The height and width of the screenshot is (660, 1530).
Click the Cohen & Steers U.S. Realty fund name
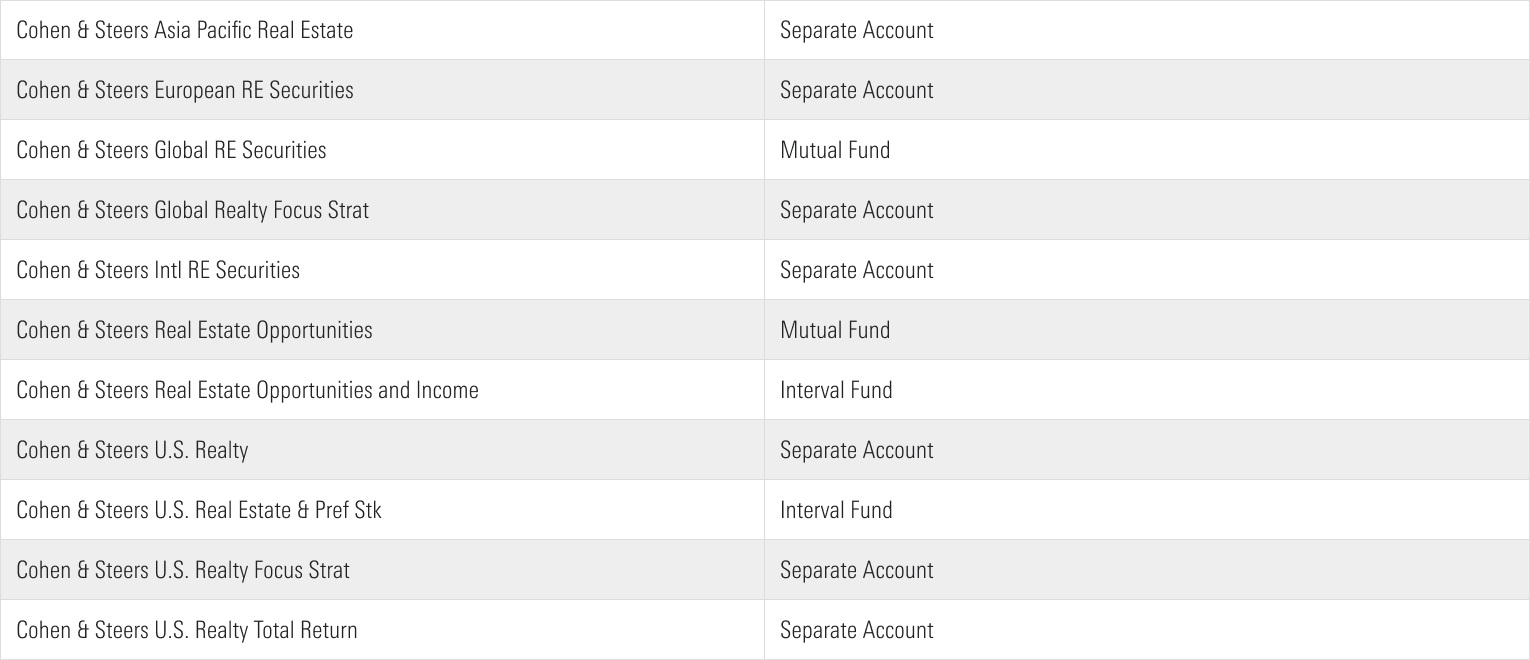tap(132, 450)
